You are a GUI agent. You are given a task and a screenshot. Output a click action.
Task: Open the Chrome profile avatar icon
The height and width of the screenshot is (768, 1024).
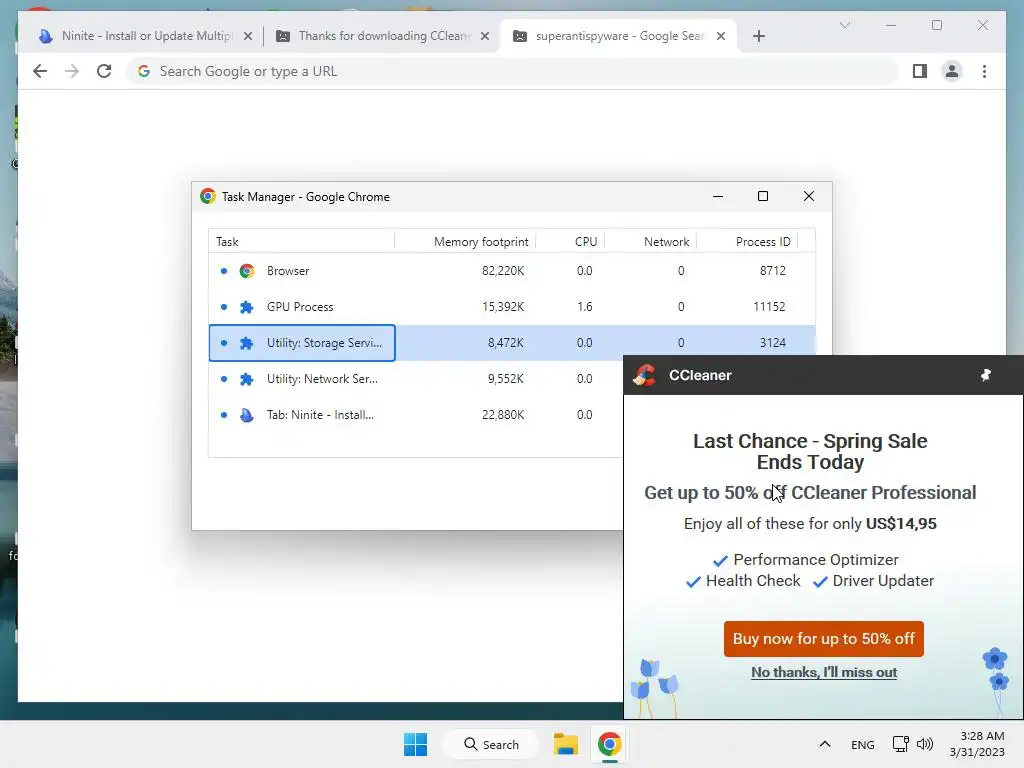pos(952,71)
